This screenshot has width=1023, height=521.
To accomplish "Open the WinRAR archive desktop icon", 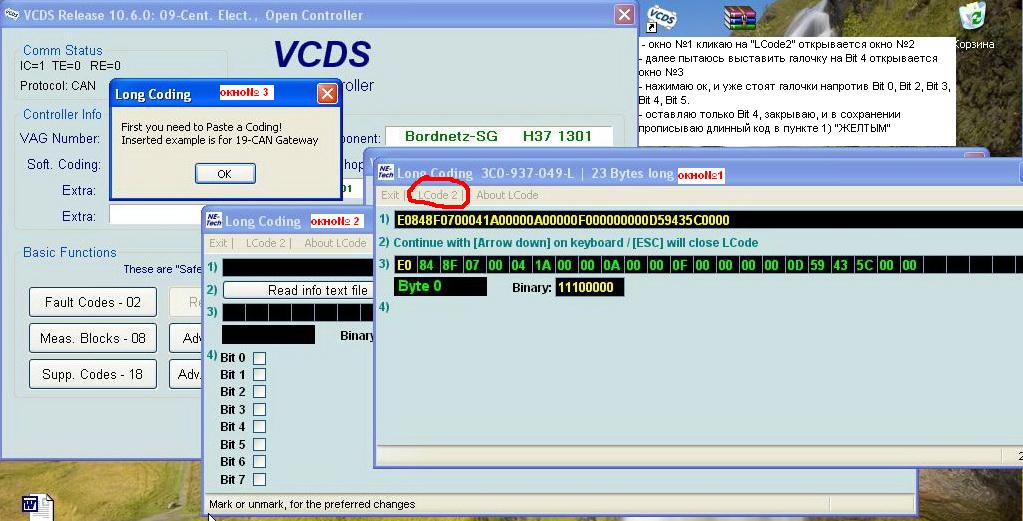I will 740,17.
